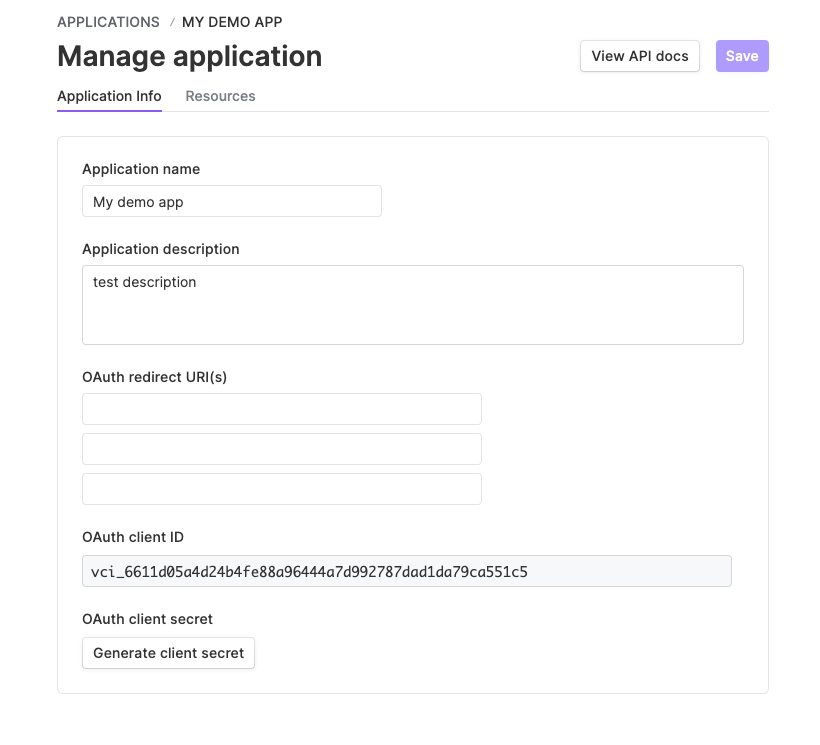Image resolution: width=820 pixels, height=745 pixels.
Task: Select the second OAuth redirect URI field
Action: click(x=282, y=449)
